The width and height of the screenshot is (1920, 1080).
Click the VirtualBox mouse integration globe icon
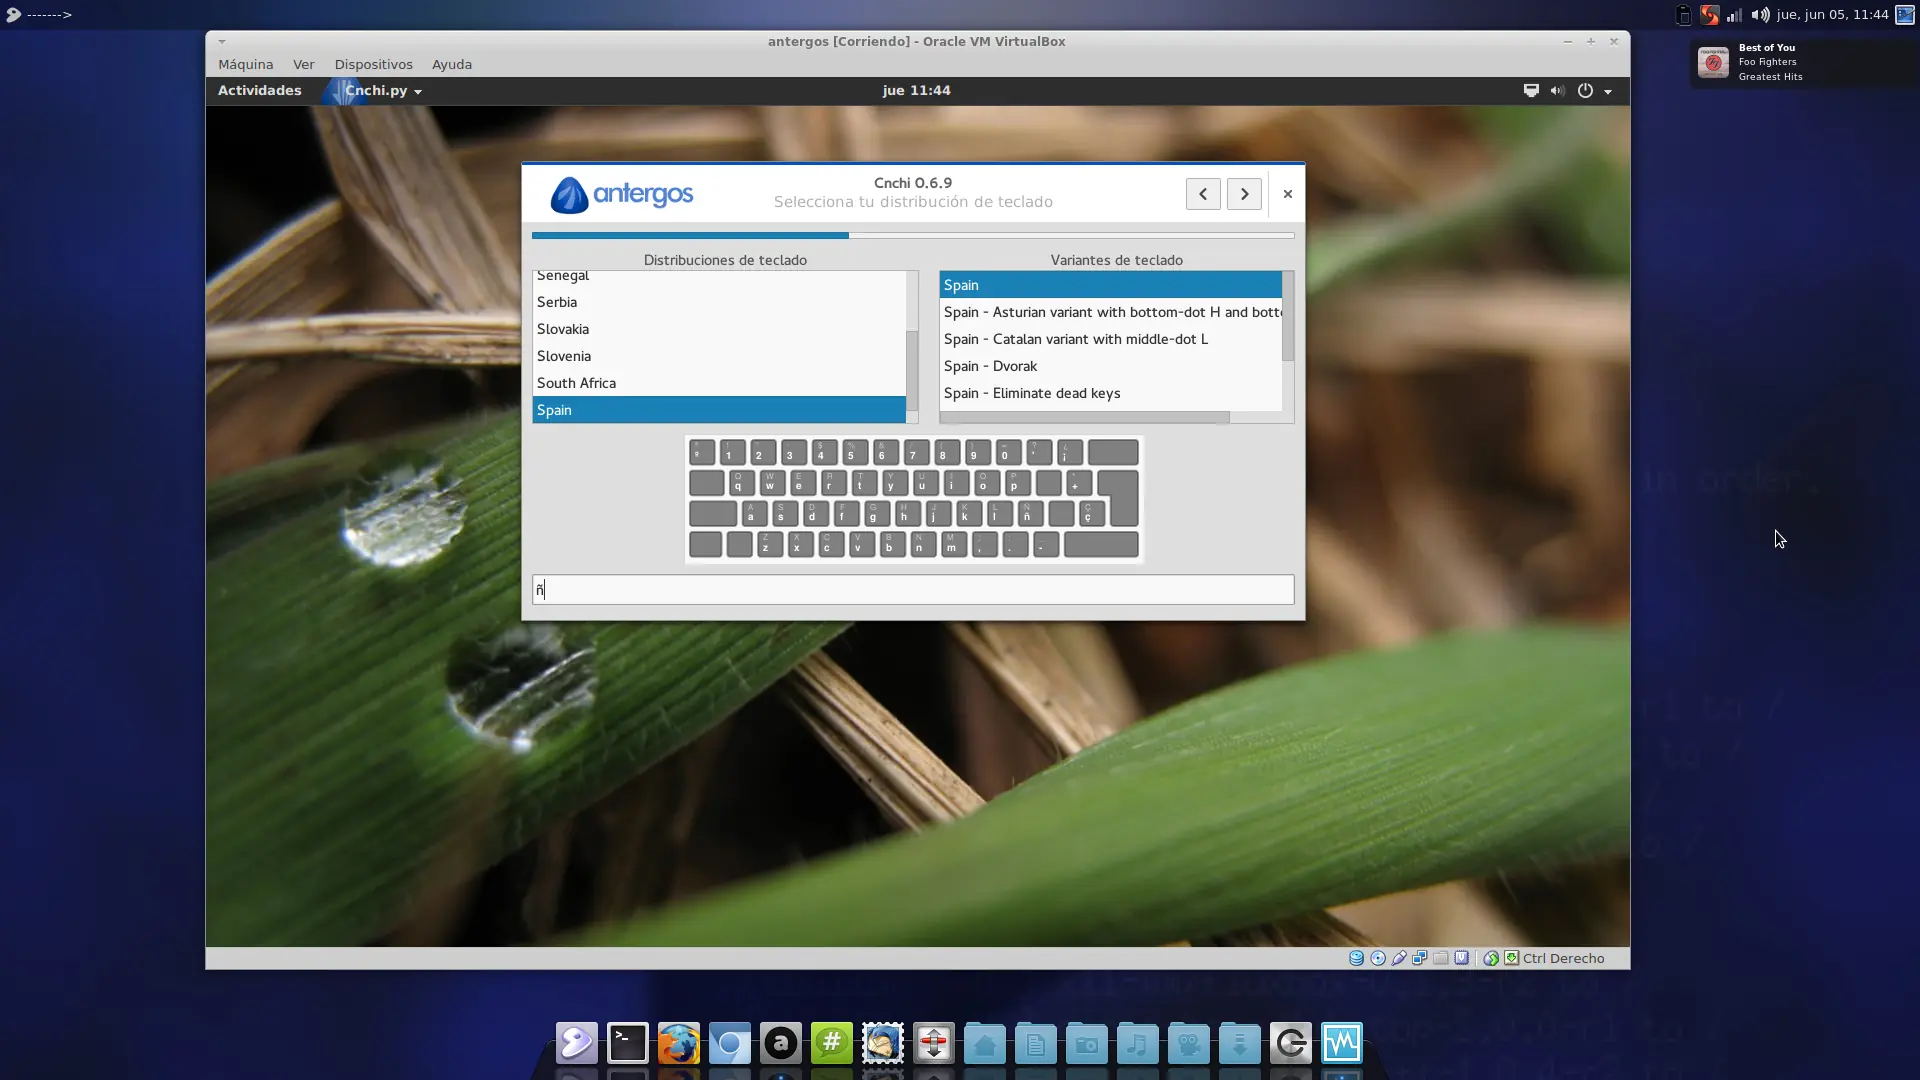tap(1491, 958)
